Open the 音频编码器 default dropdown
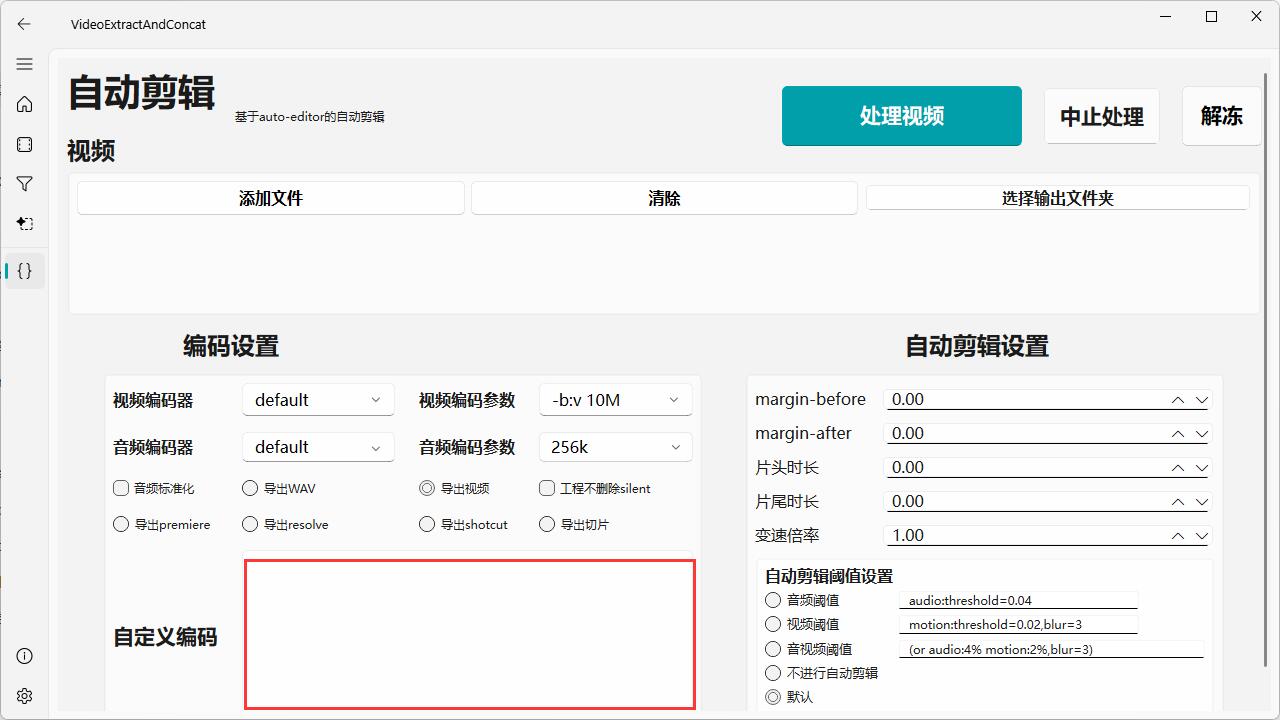Viewport: 1280px width, 720px height. pyautogui.click(x=318, y=447)
